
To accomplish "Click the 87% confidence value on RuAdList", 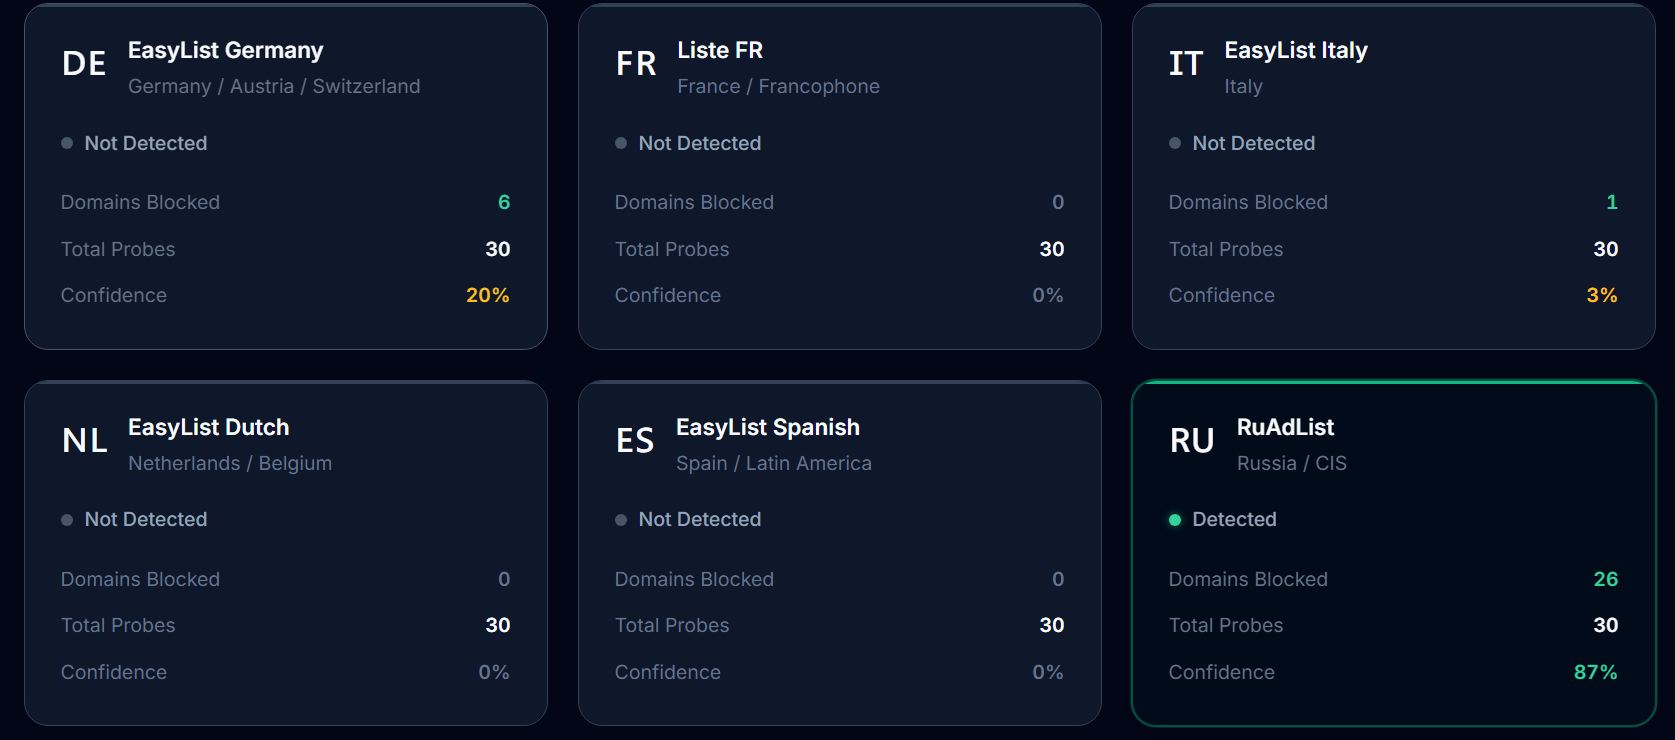I will click(1596, 672).
